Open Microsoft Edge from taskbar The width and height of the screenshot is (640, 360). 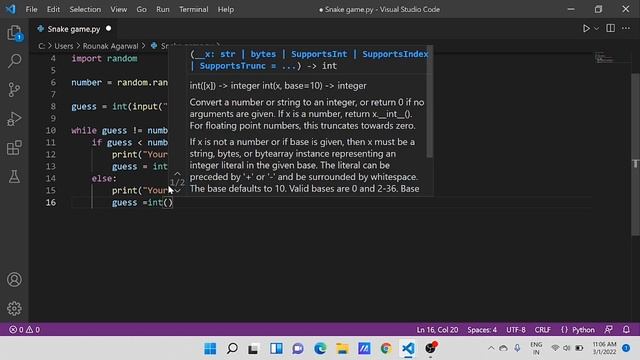[320, 348]
